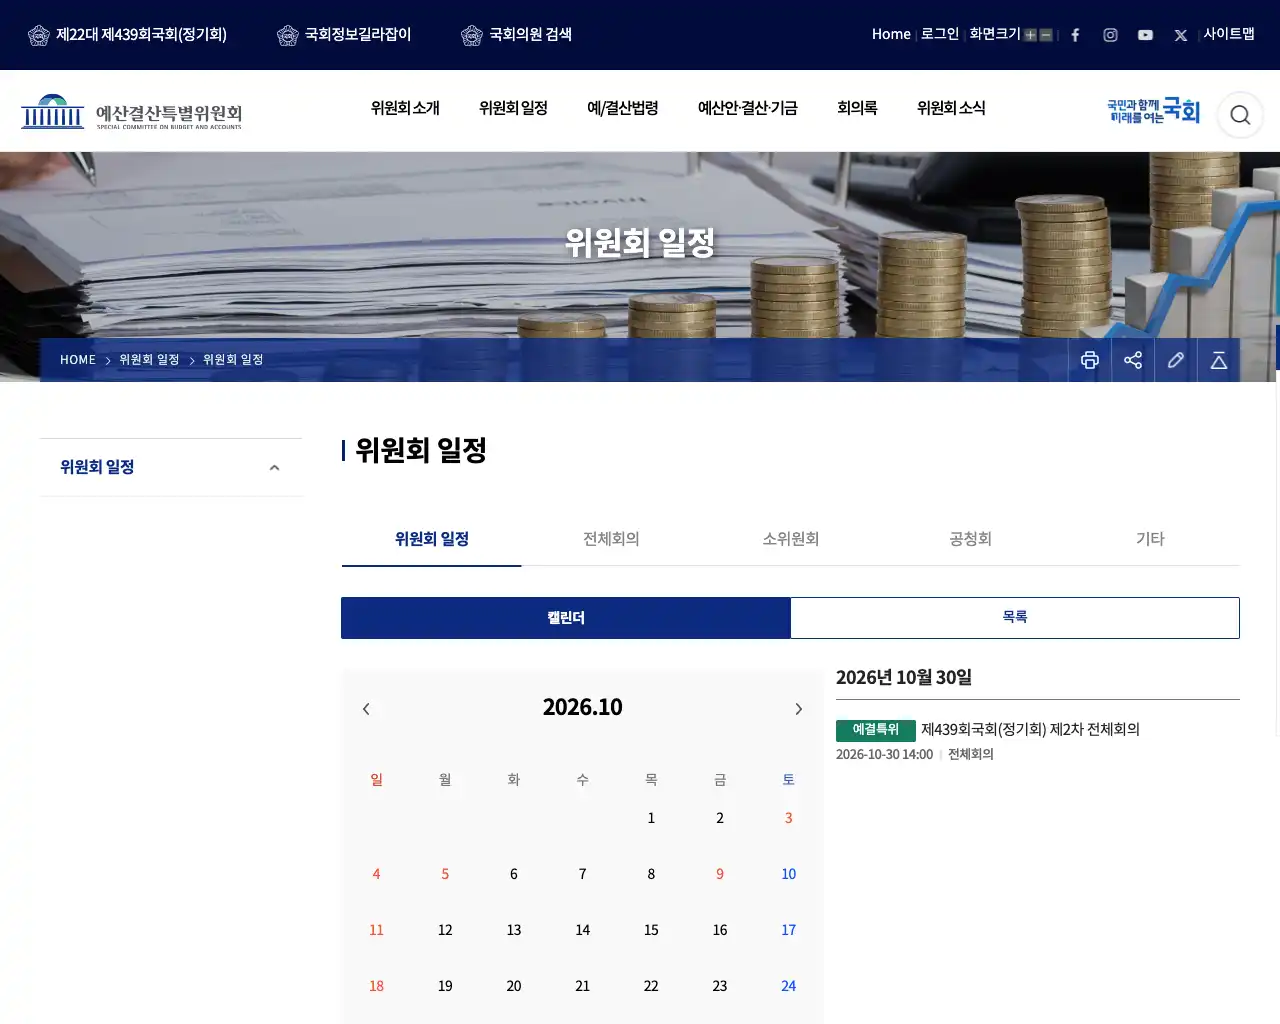Image resolution: width=1280 pixels, height=1024 pixels.
Task: Switch to 공청회 tab
Action: (970, 539)
